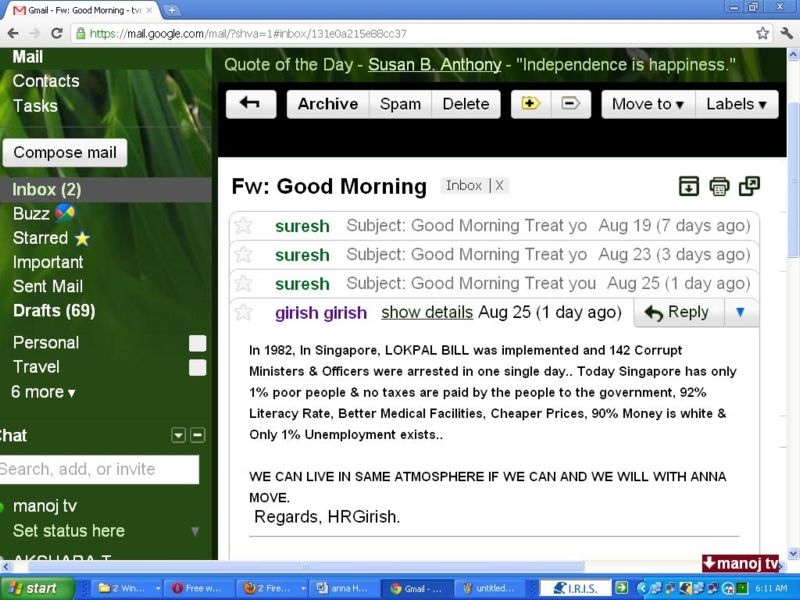The image size is (800, 600).
Task: Star the girish girish message
Action: (243, 312)
